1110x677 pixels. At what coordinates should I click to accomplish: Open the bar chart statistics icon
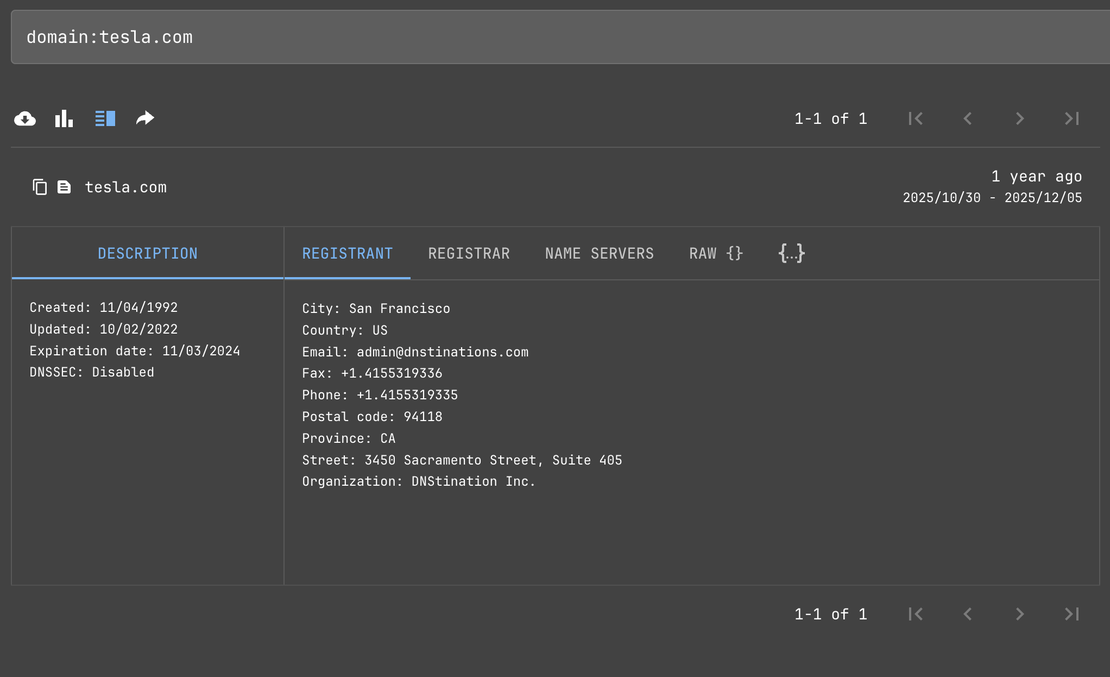[x=64, y=119]
